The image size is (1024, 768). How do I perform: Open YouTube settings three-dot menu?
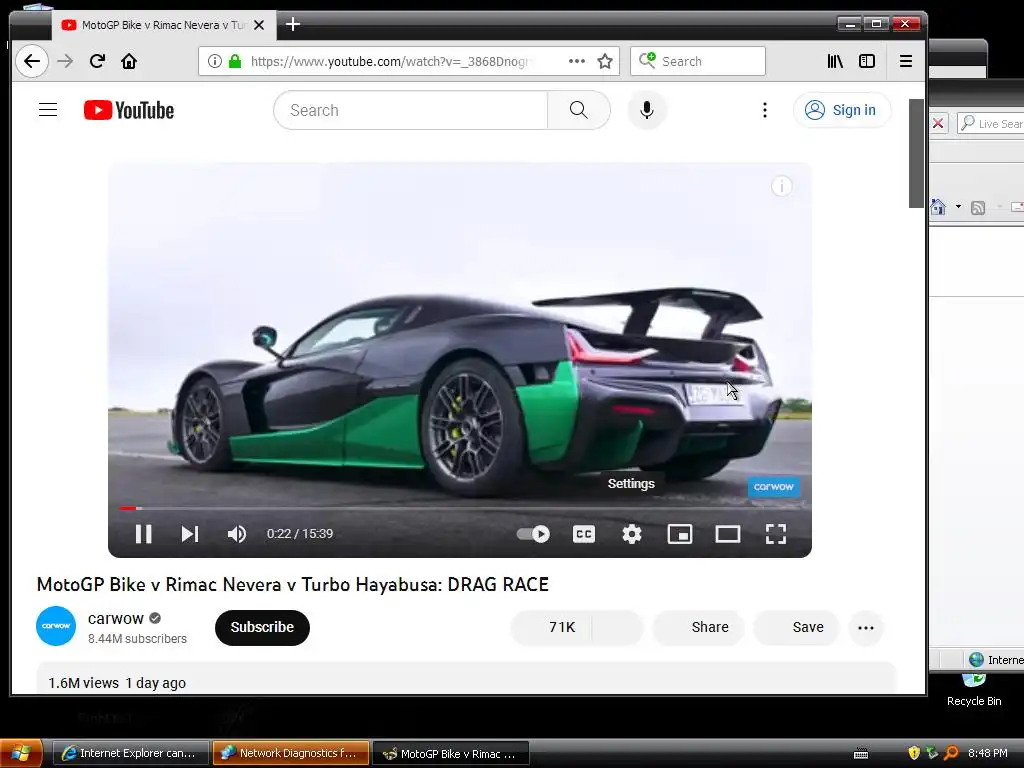click(765, 110)
